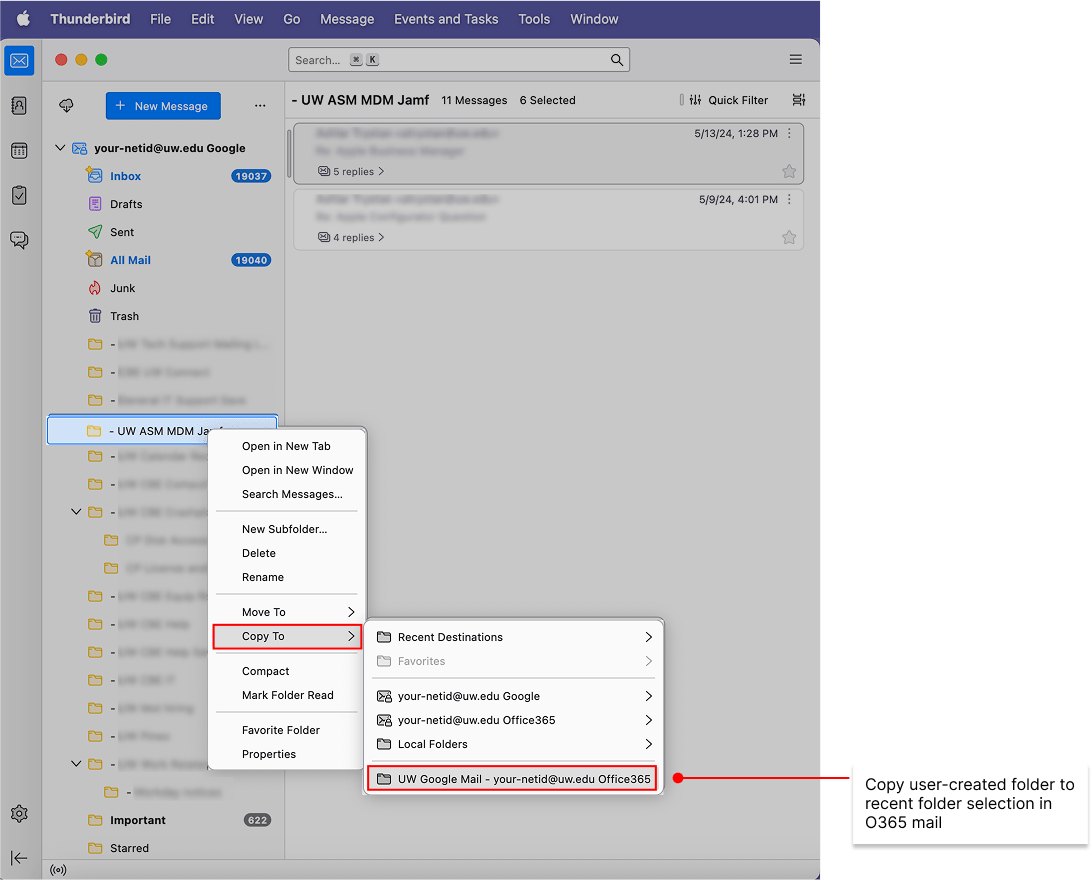Star the message from 5/9/24
The width and height of the screenshot is (1092, 880).
click(x=789, y=237)
